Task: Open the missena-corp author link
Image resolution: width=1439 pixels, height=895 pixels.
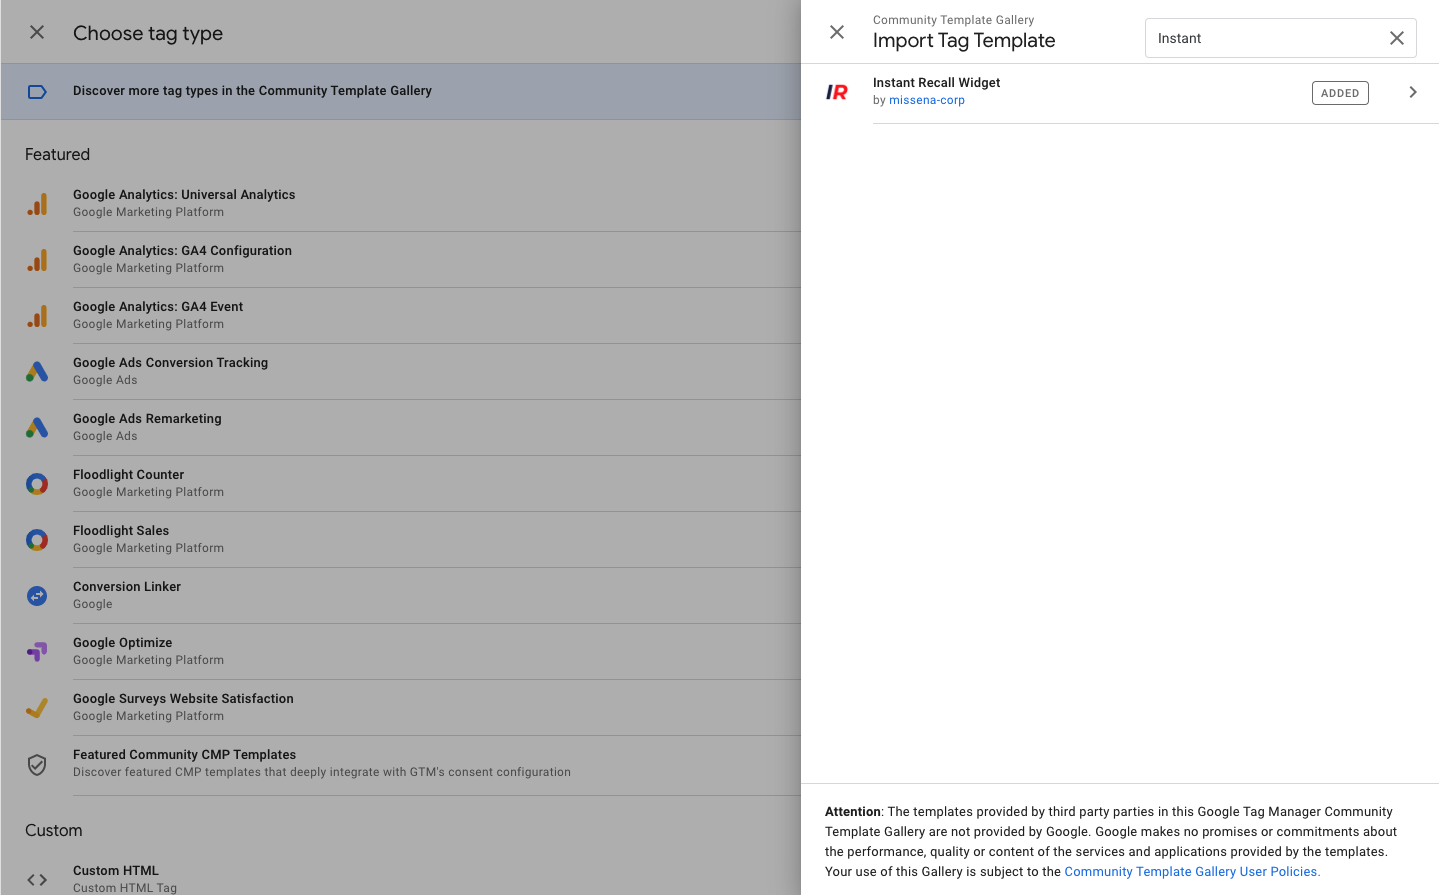Action: coord(927,100)
